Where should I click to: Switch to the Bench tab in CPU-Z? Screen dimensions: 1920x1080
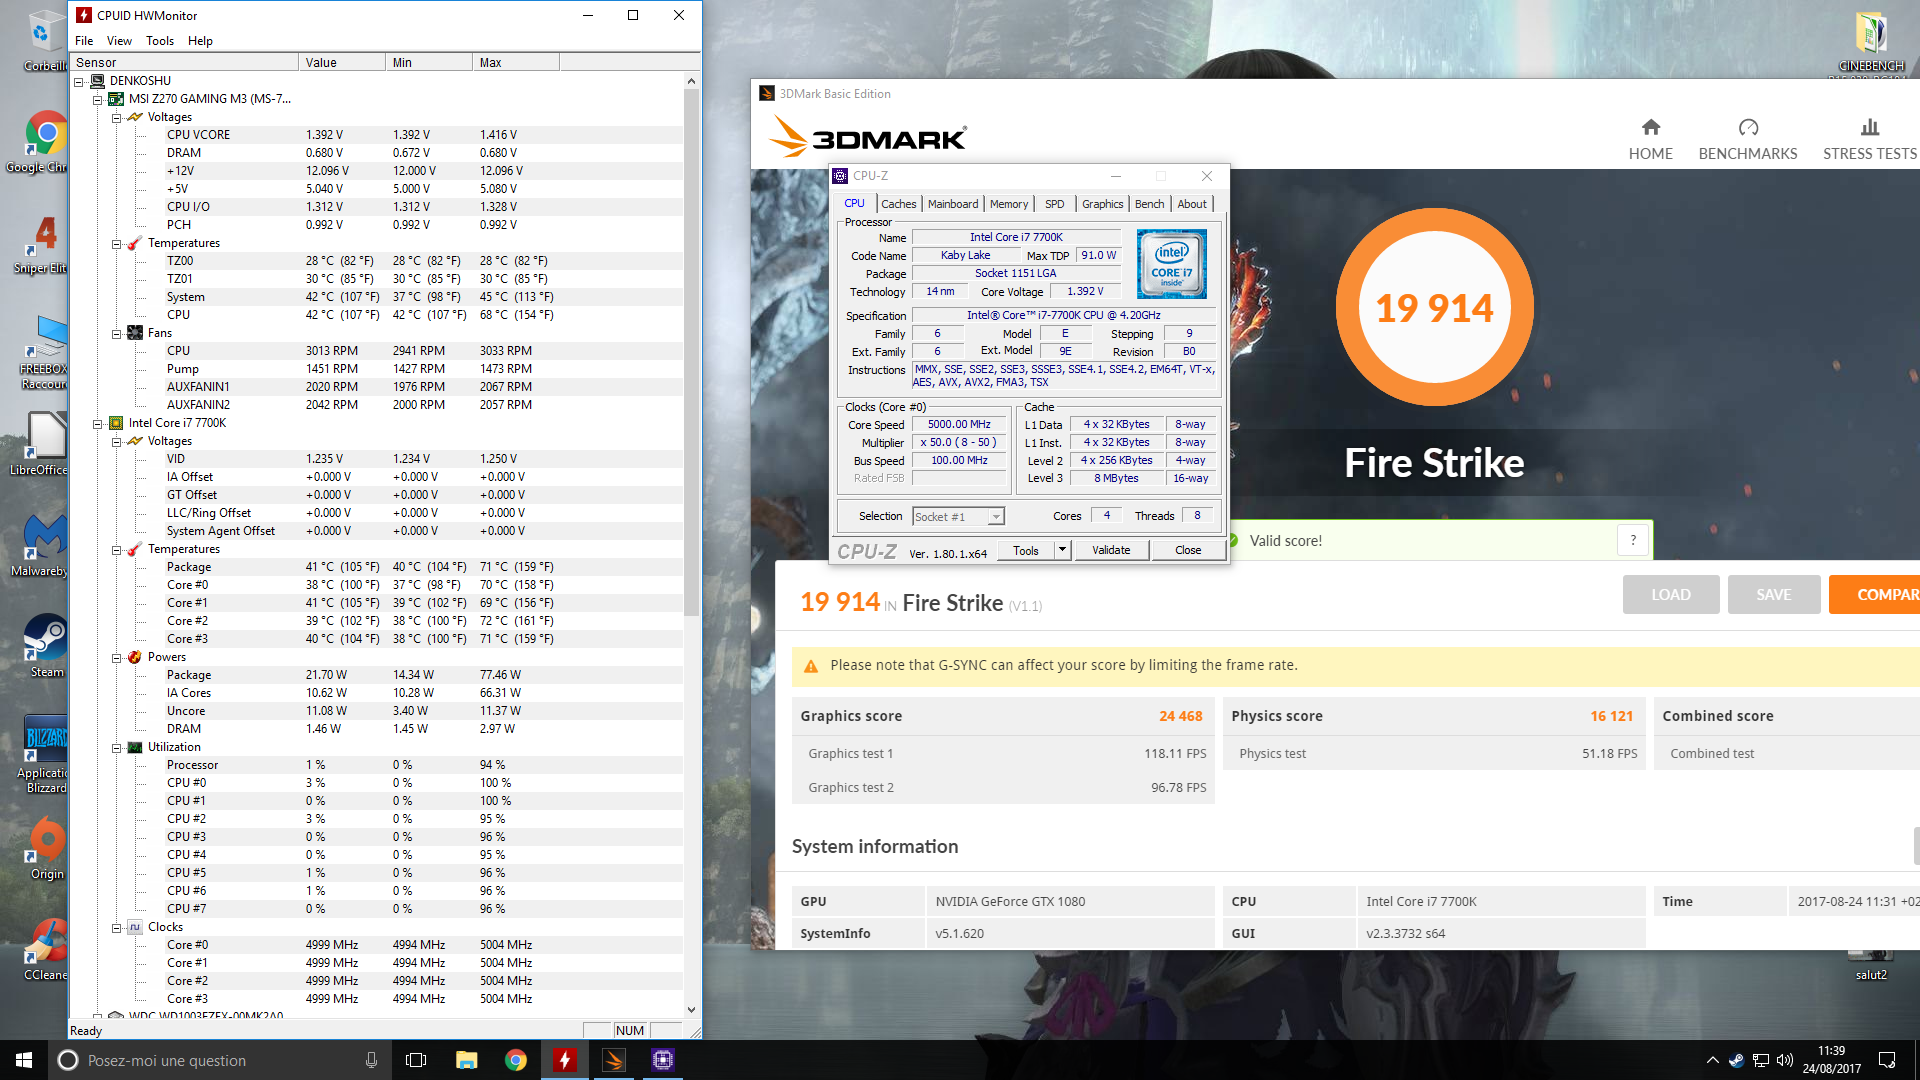click(x=1150, y=204)
